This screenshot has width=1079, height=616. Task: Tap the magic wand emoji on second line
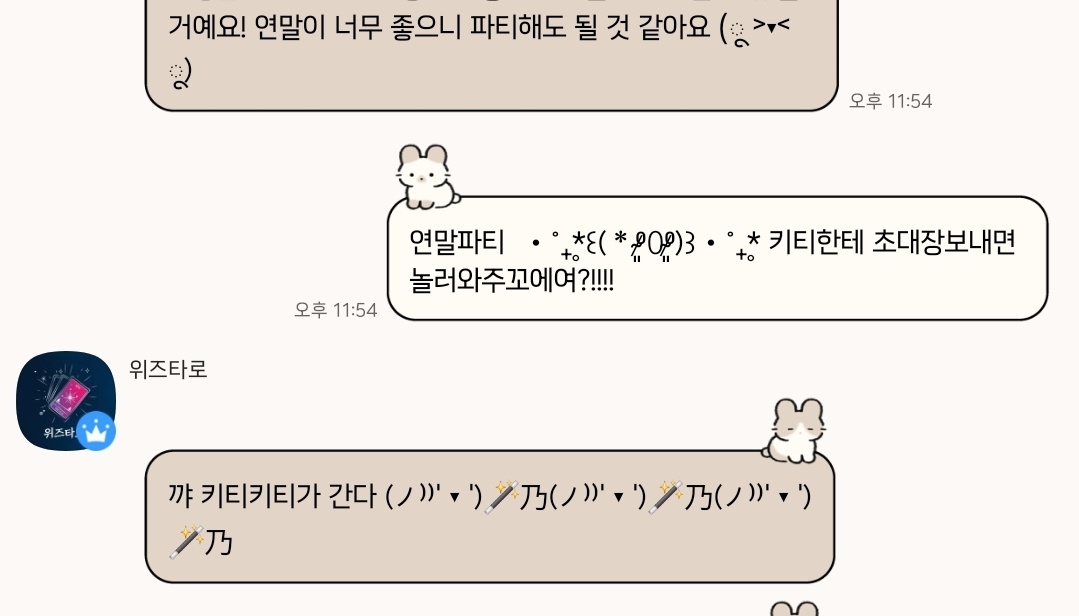[x=186, y=542]
